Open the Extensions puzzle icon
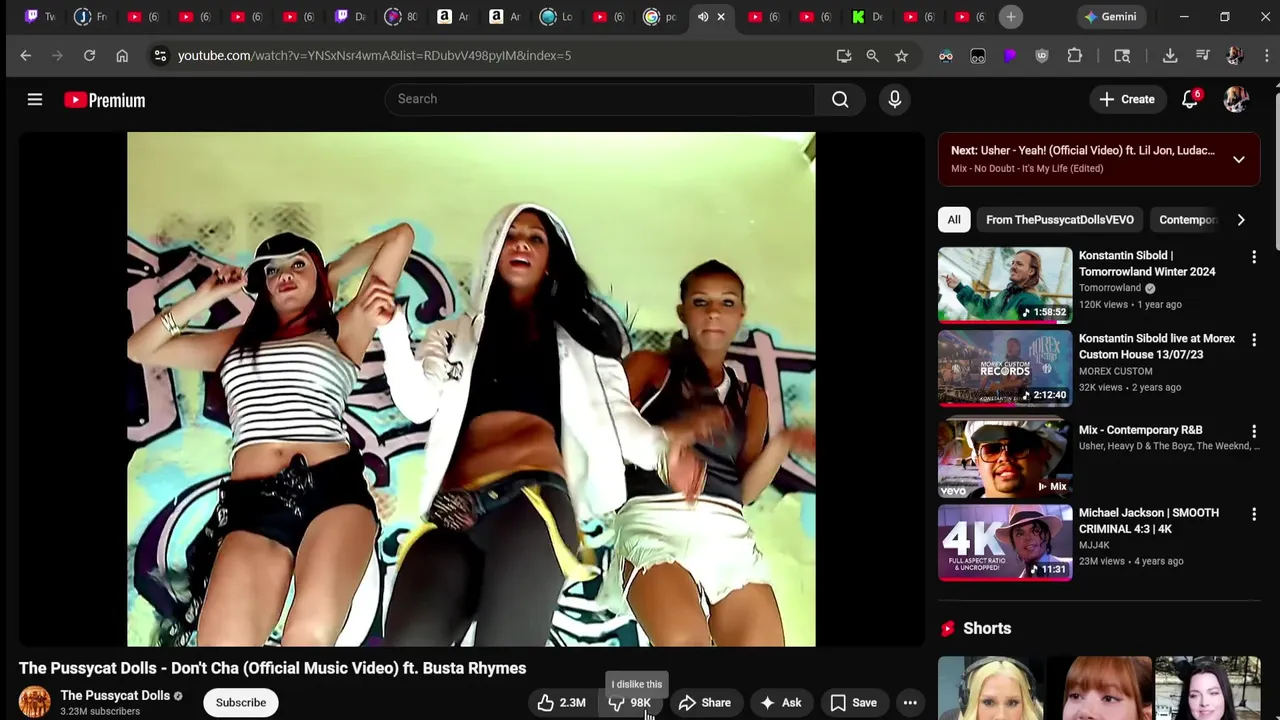Screen dimensions: 1280x720 1075,56
